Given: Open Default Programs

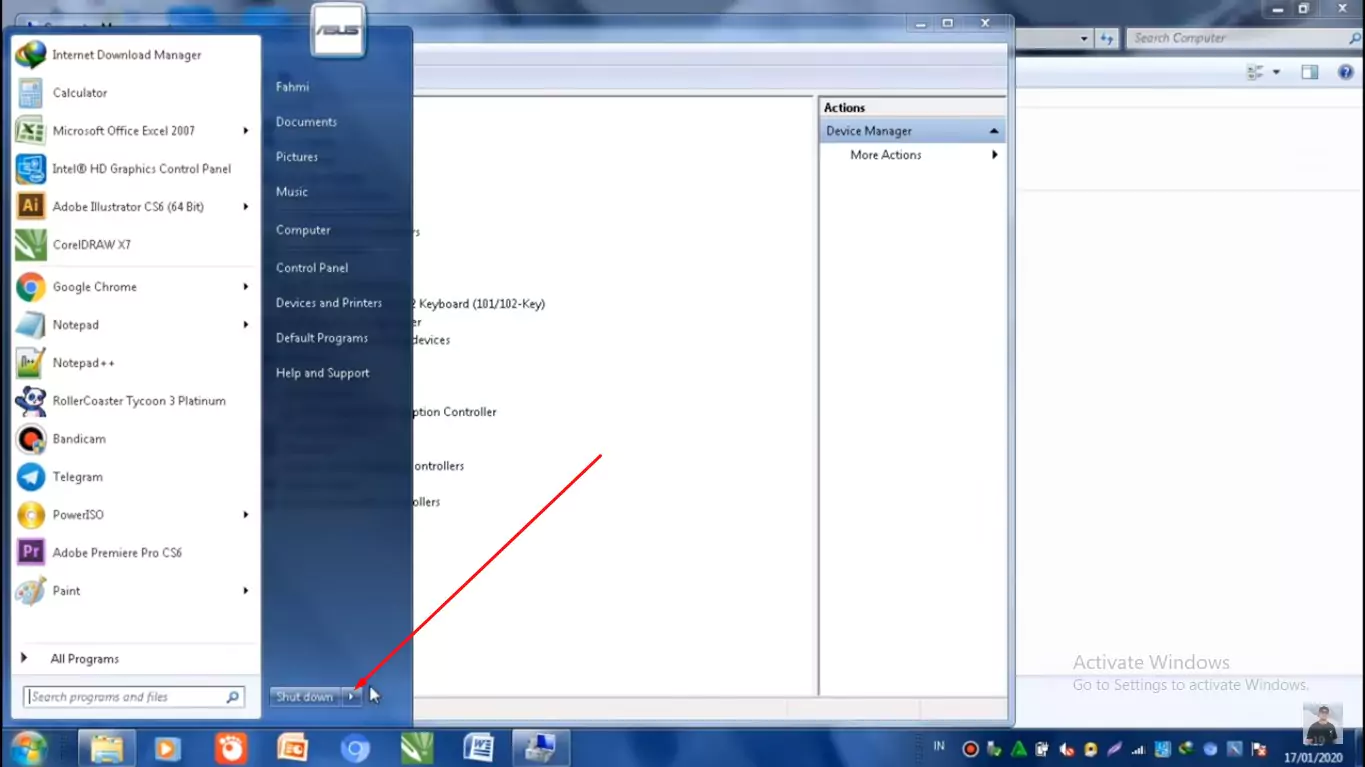Looking at the screenshot, I should [x=322, y=338].
